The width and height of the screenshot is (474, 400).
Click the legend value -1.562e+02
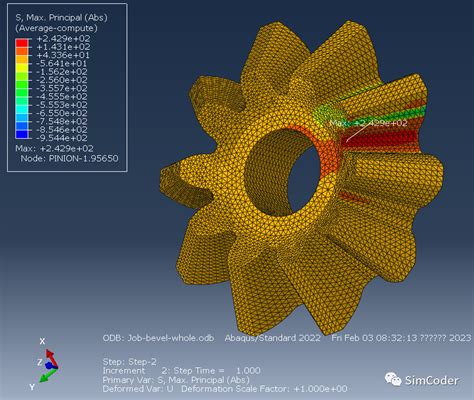pyautogui.click(x=62, y=72)
